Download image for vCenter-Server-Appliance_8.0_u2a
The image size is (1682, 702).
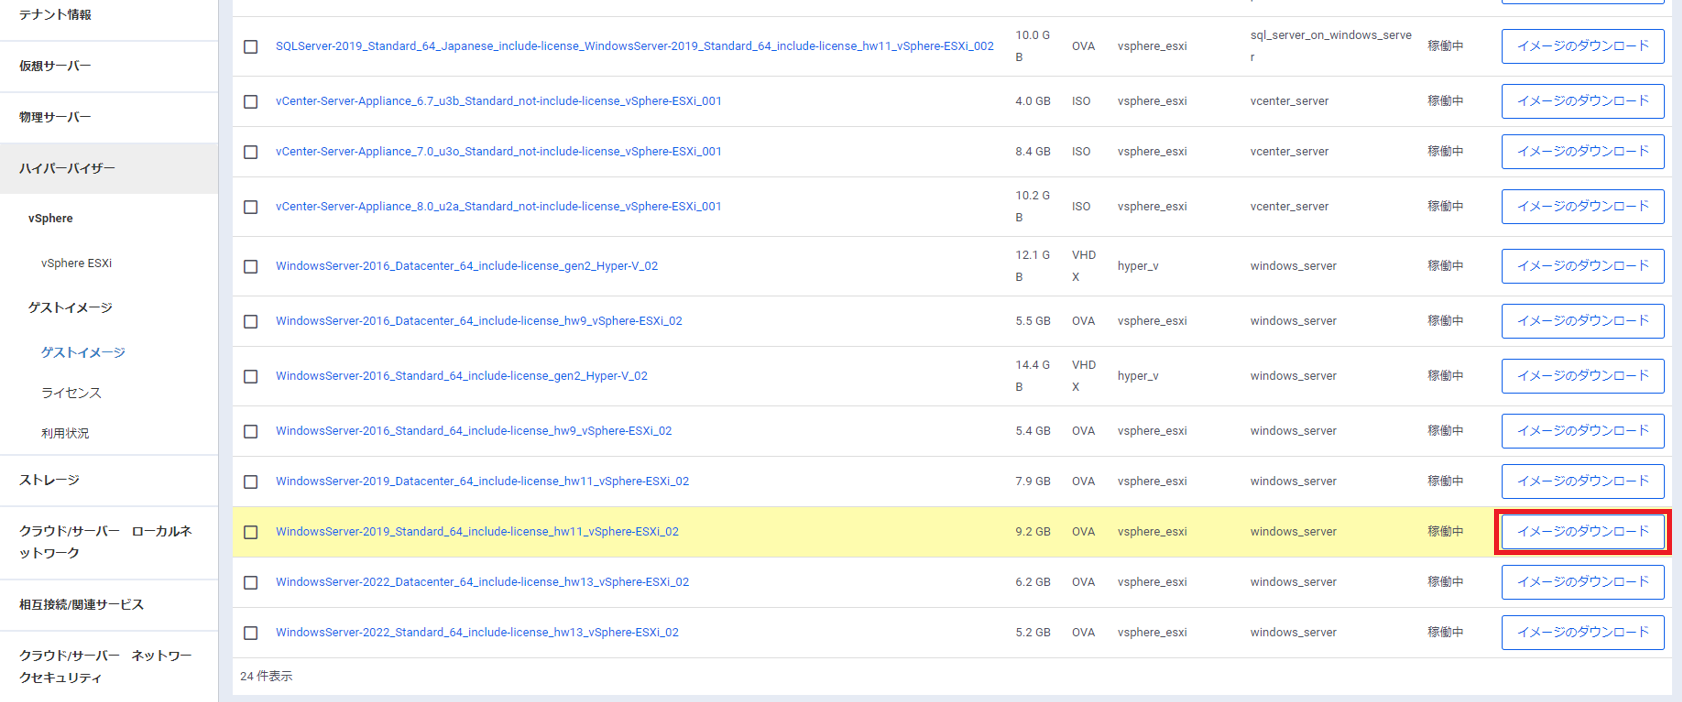pyautogui.click(x=1582, y=207)
